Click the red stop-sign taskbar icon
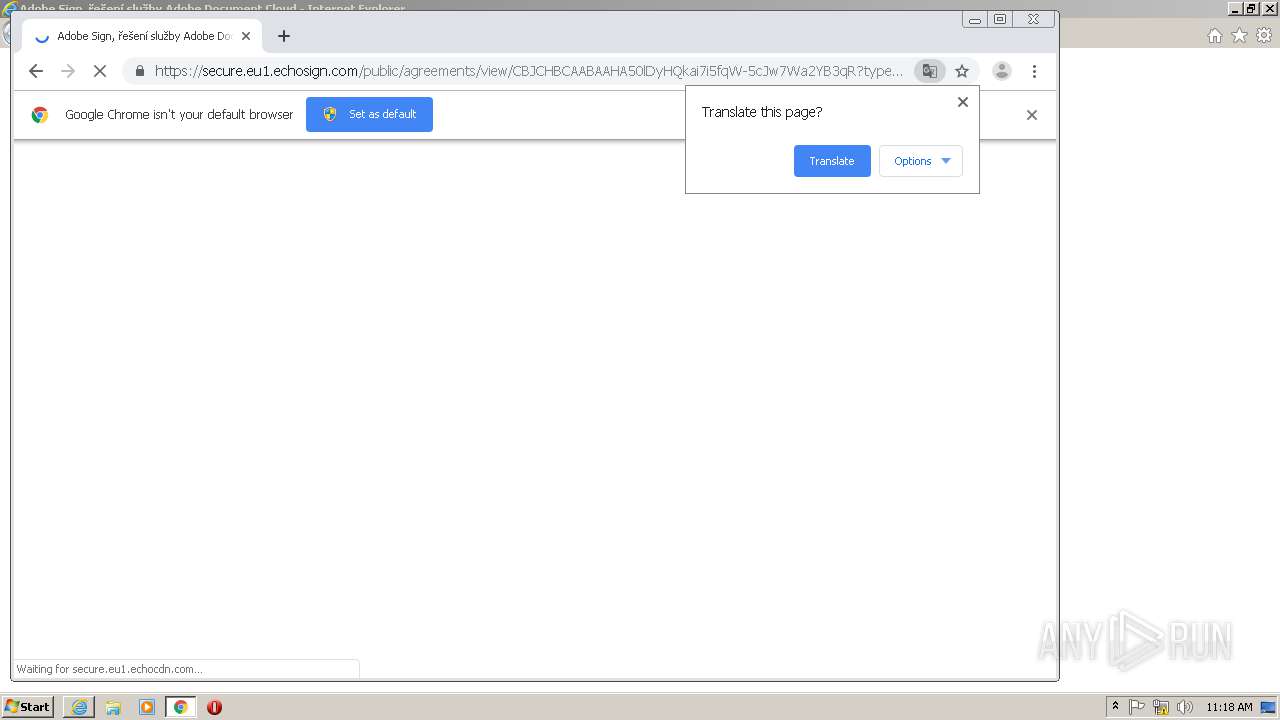This screenshot has width=1280, height=720. pyautogui.click(x=214, y=707)
